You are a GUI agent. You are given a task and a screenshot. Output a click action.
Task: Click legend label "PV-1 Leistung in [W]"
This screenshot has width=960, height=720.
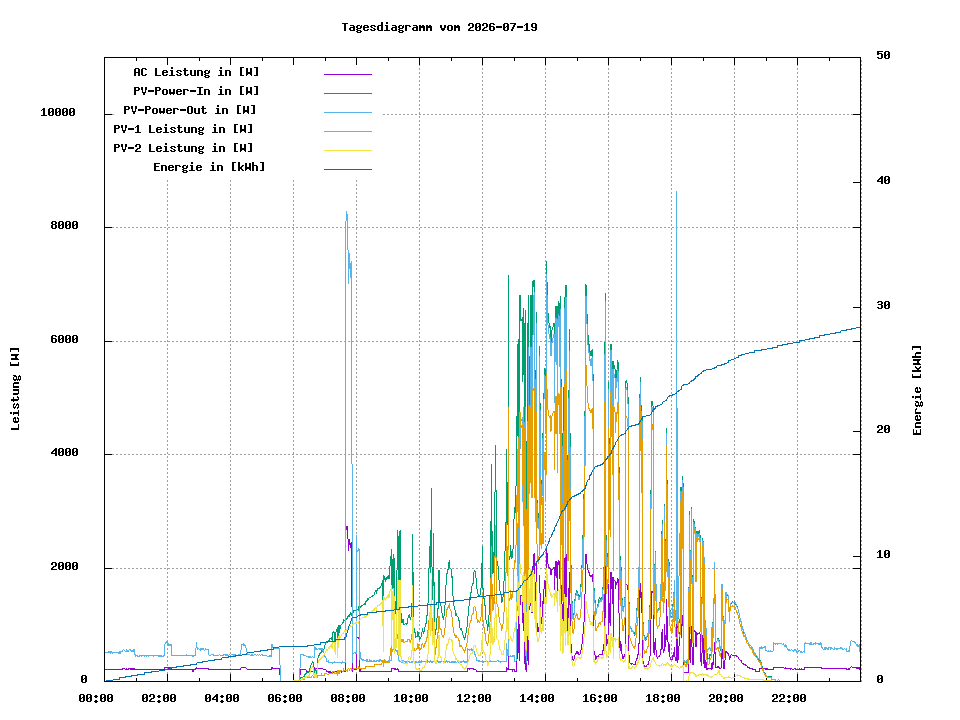click(x=182, y=129)
